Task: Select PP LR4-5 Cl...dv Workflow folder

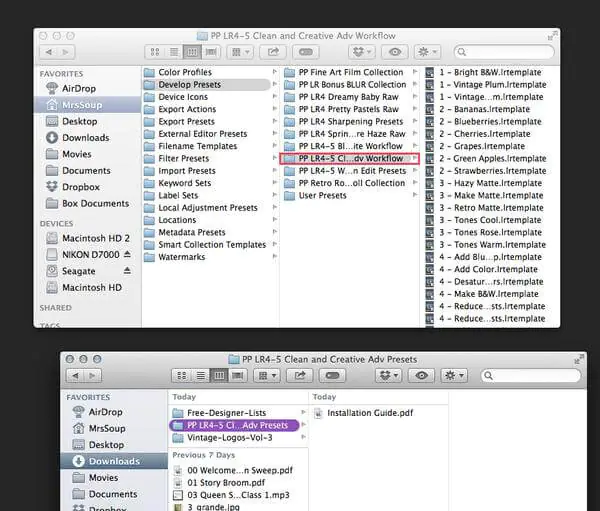Action: pos(349,158)
